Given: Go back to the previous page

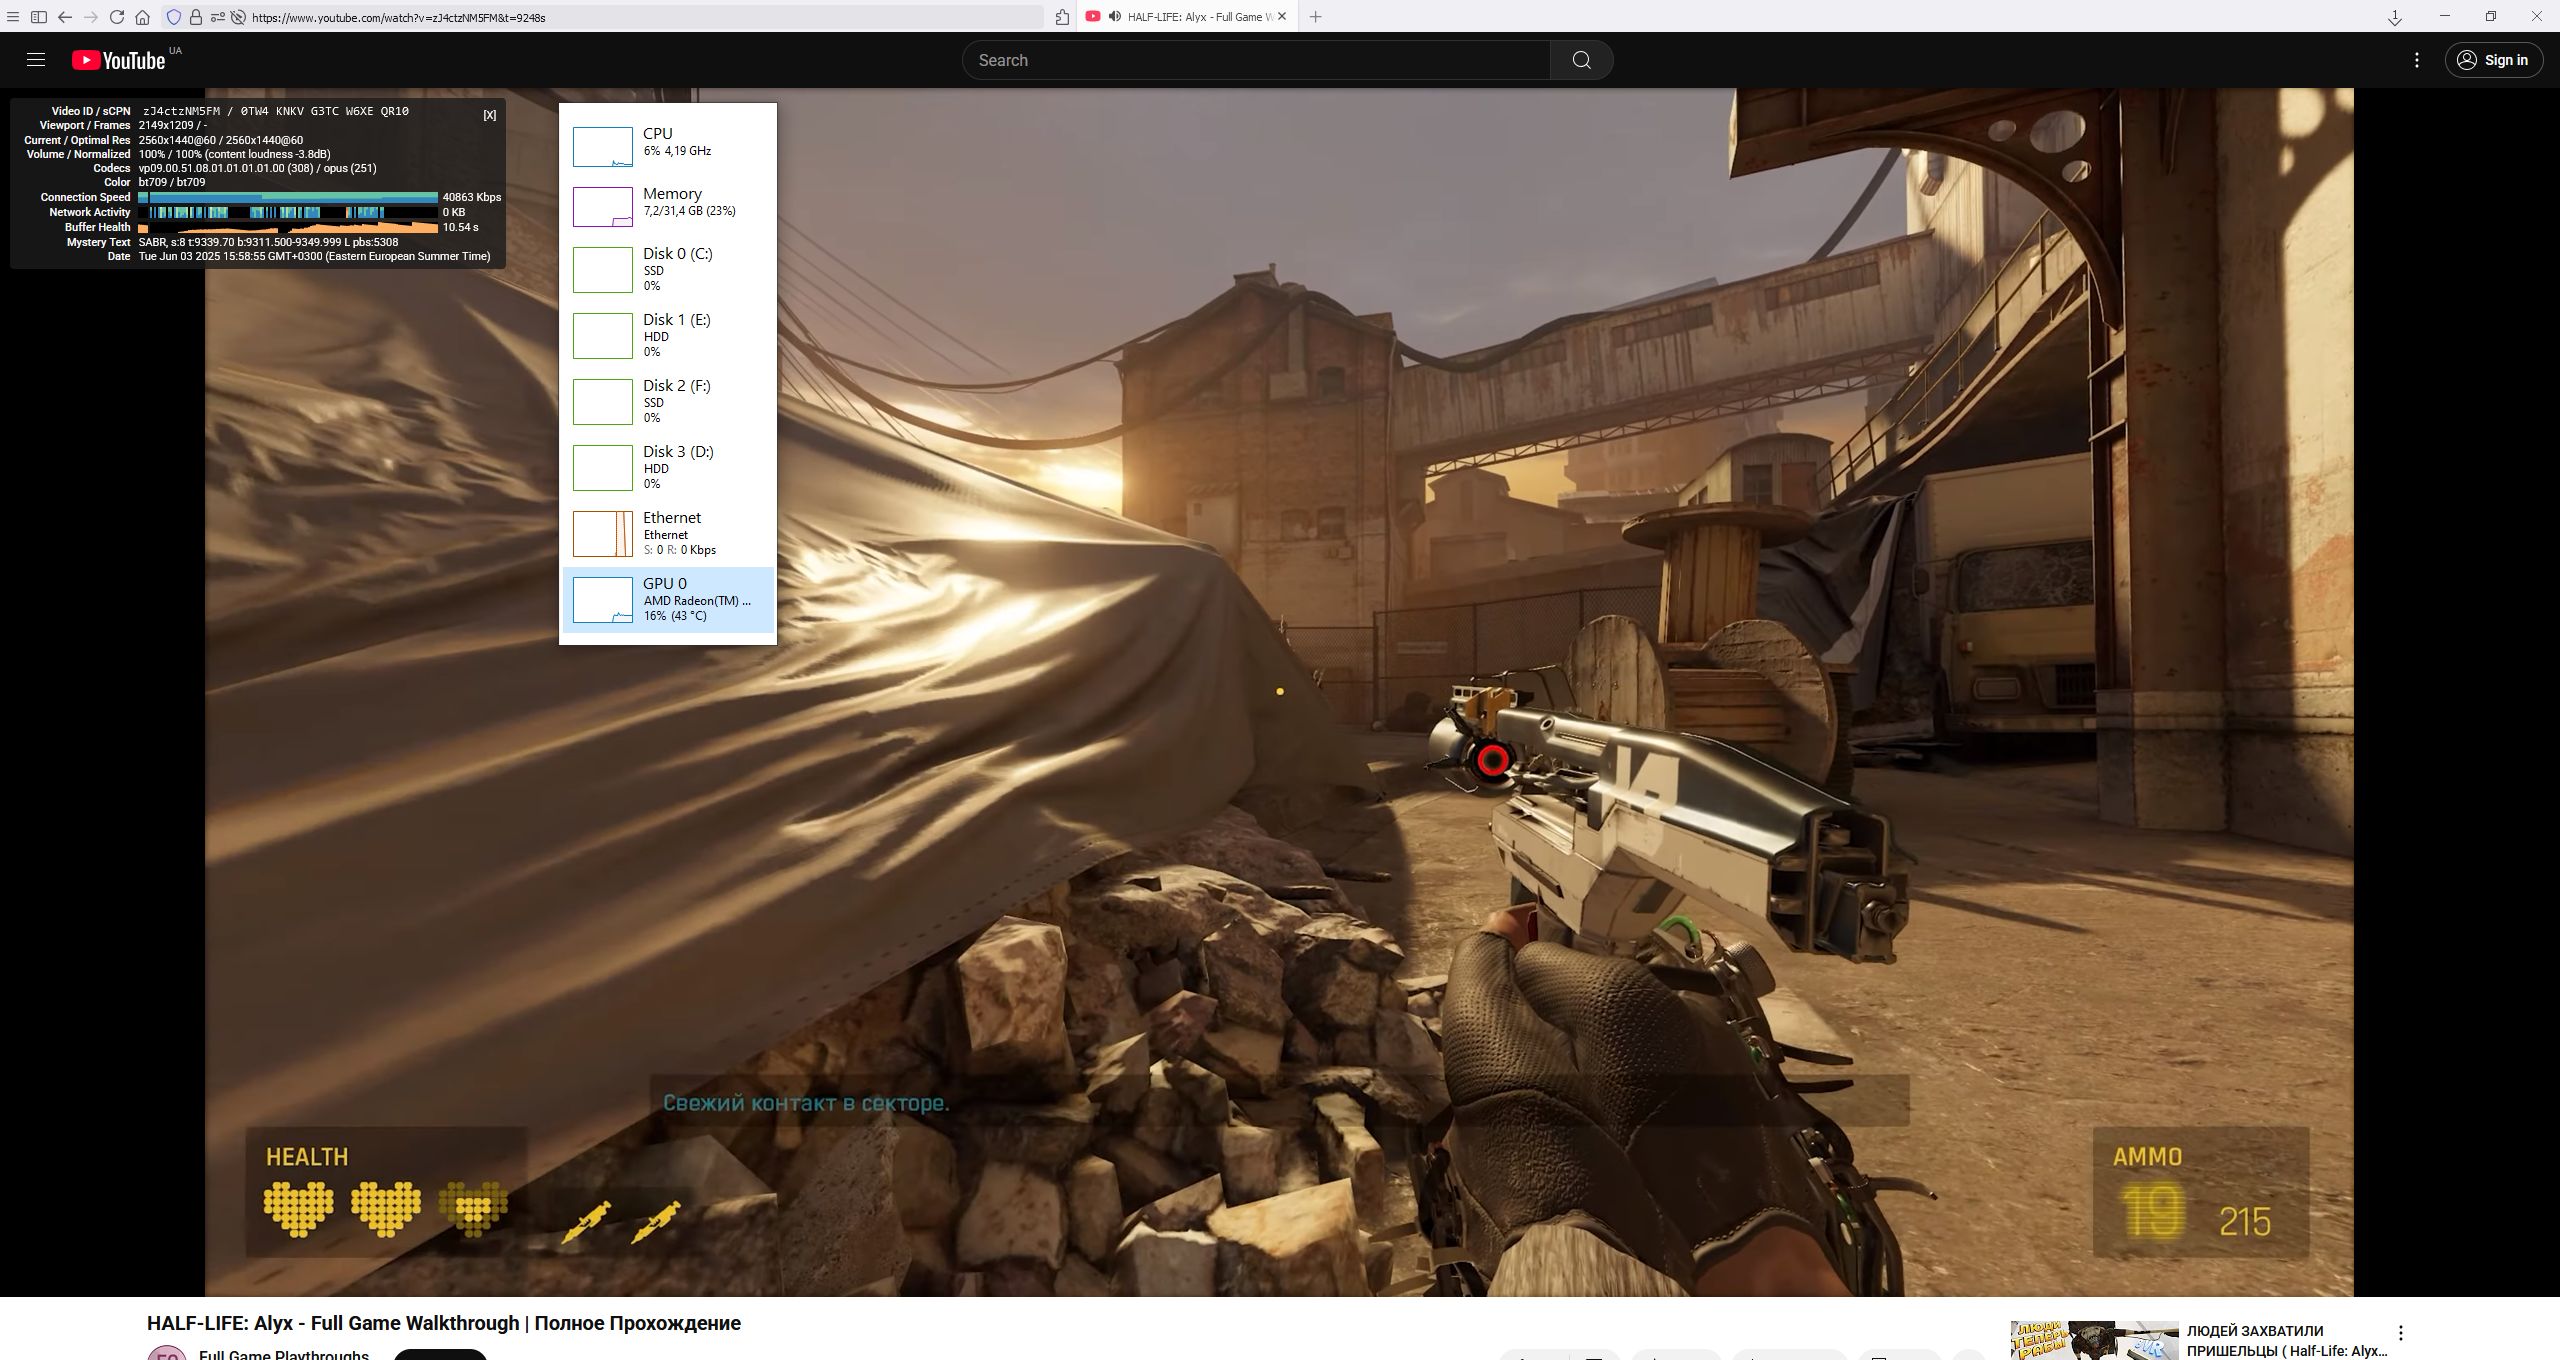Looking at the screenshot, I should point(65,17).
